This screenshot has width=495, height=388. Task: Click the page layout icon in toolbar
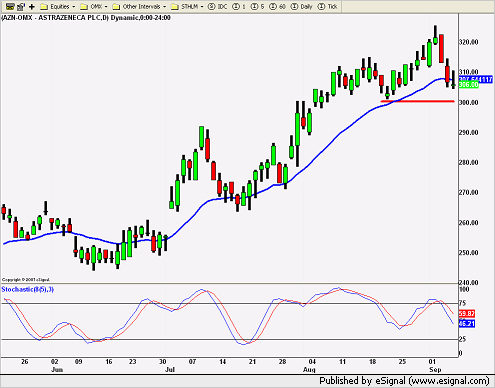coord(21,6)
